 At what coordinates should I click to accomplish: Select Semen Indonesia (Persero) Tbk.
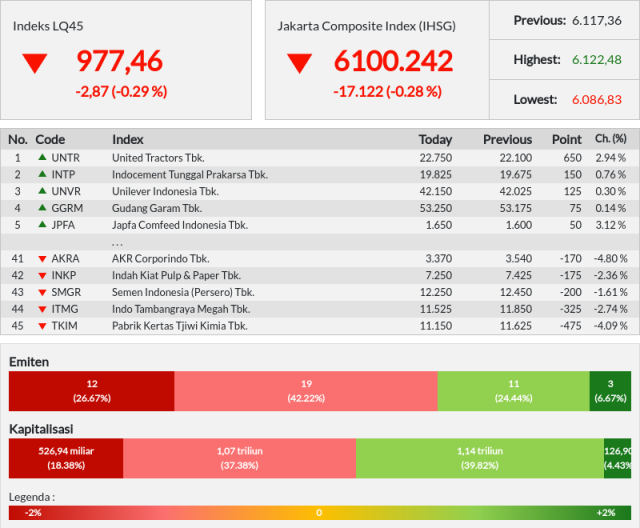tap(183, 292)
